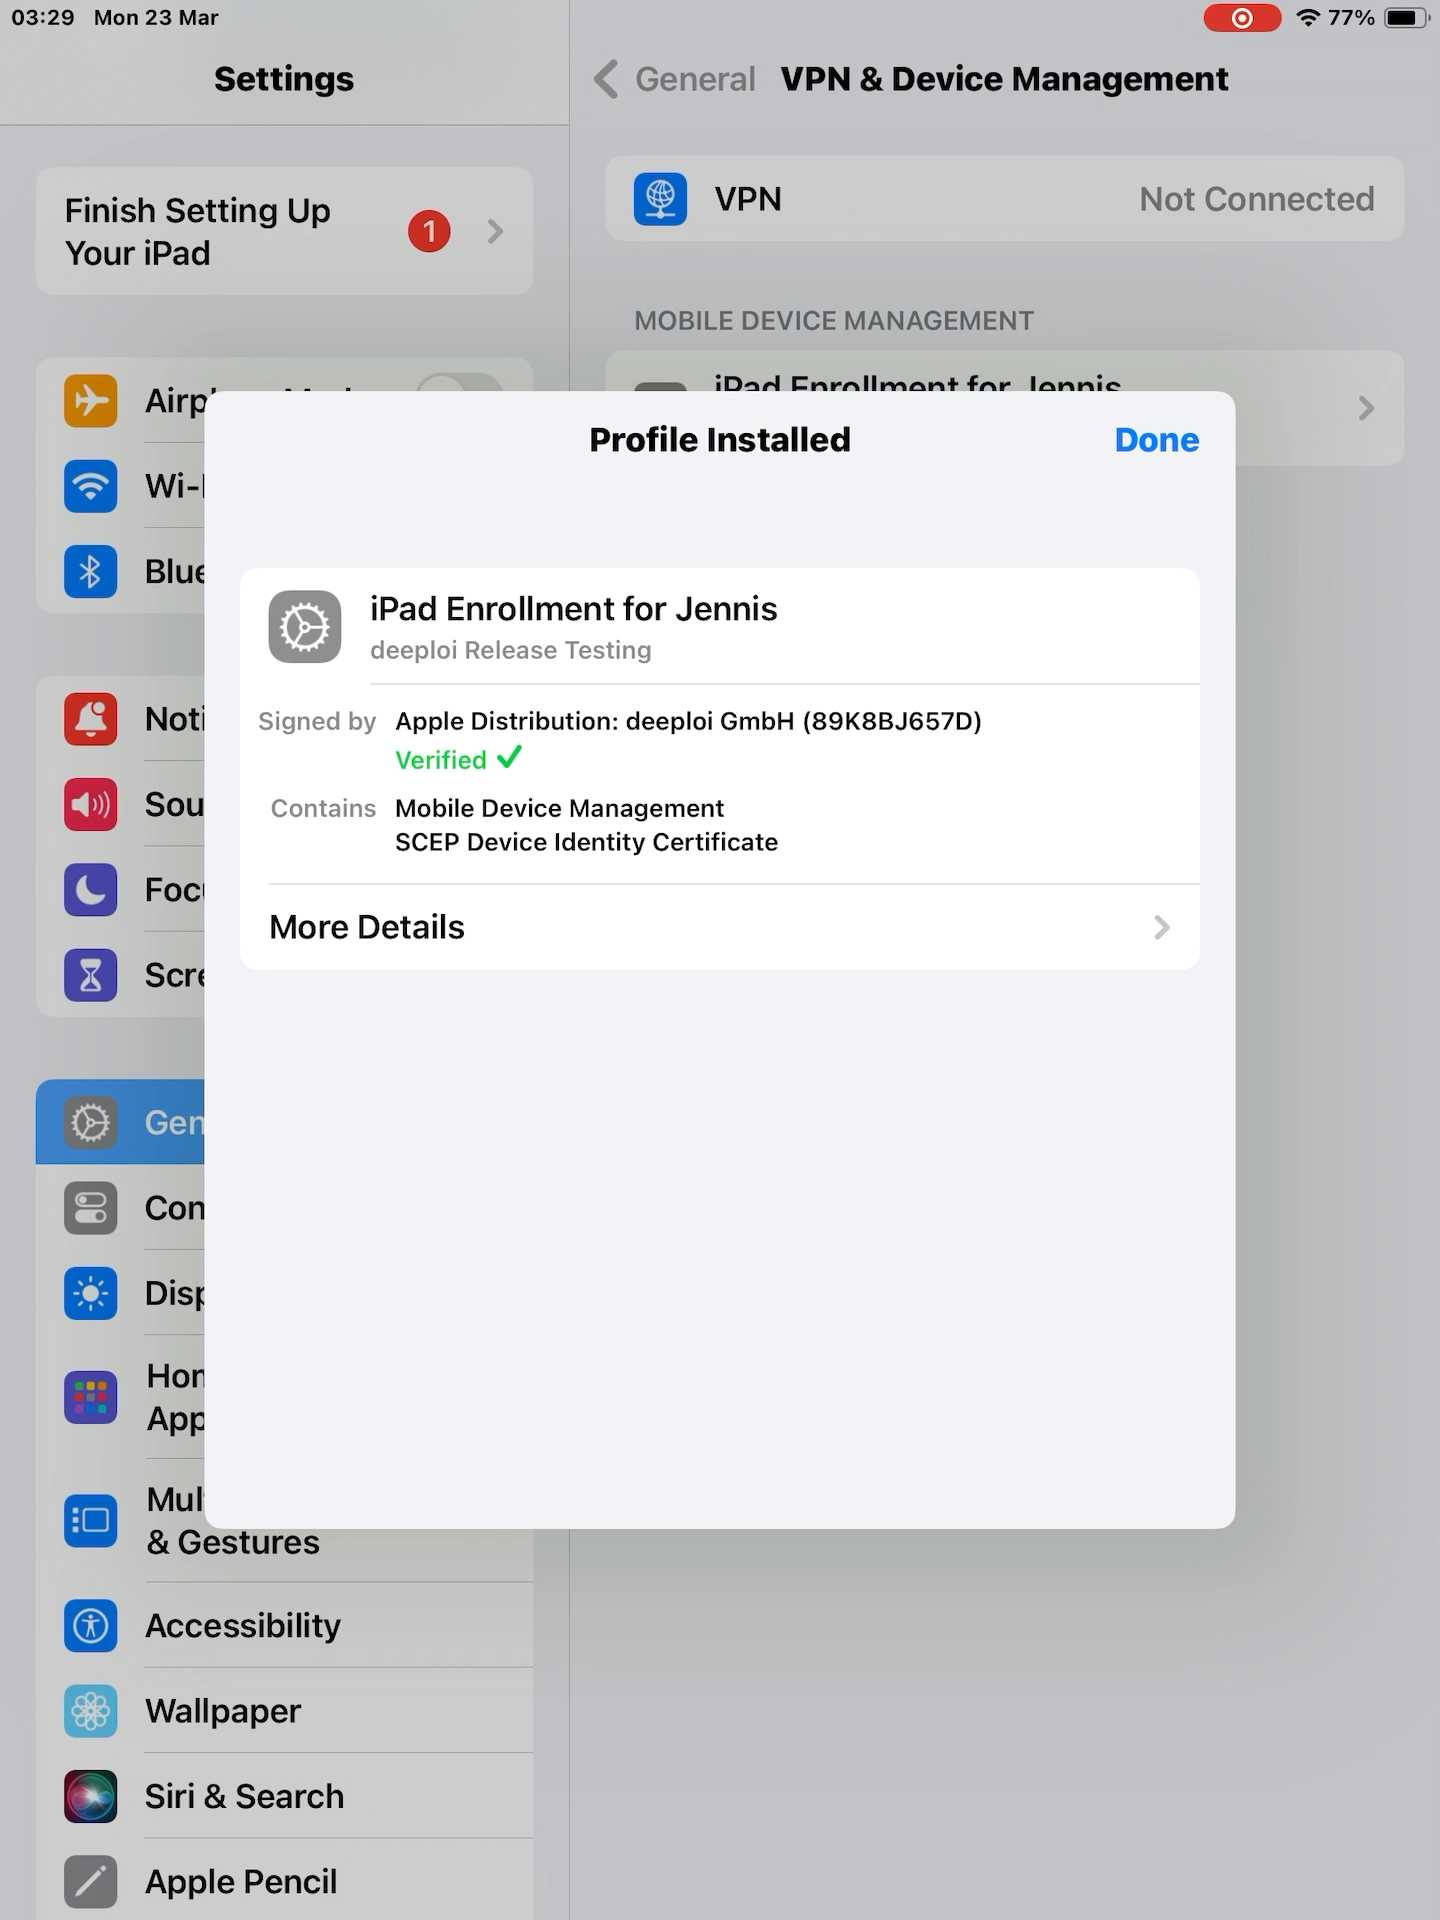This screenshot has width=1440, height=1920.
Task: Open iPad Enrollment profile chevron on right
Action: pyautogui.click(x=1366, y=408)
